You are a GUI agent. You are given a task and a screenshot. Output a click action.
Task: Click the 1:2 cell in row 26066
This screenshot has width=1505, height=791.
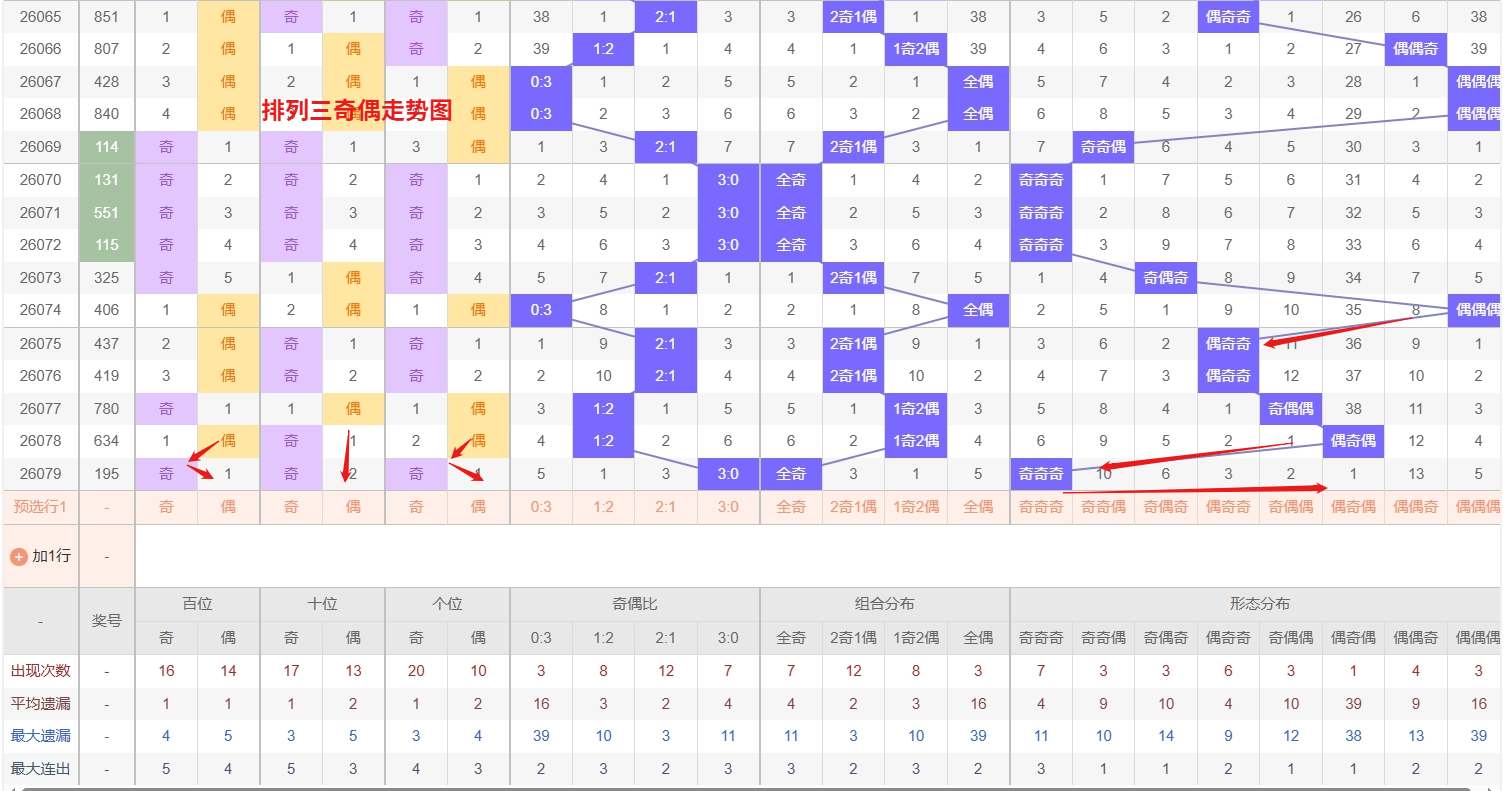(x=603, y=49)
